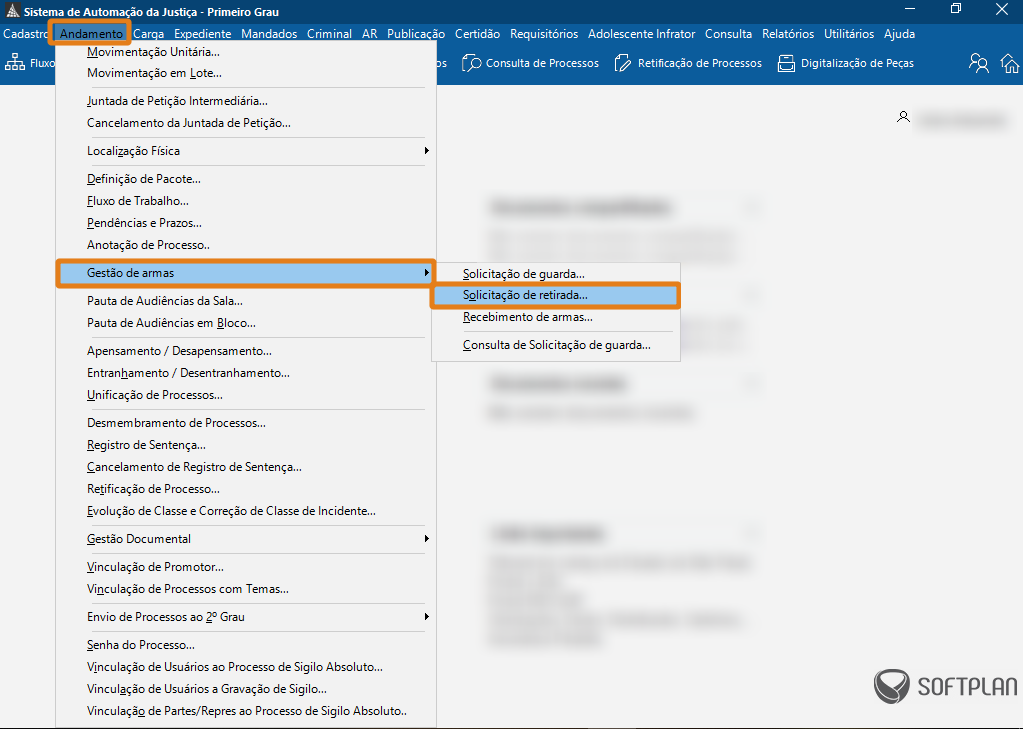Select Definição de Pacote entry

coord(144,179)
